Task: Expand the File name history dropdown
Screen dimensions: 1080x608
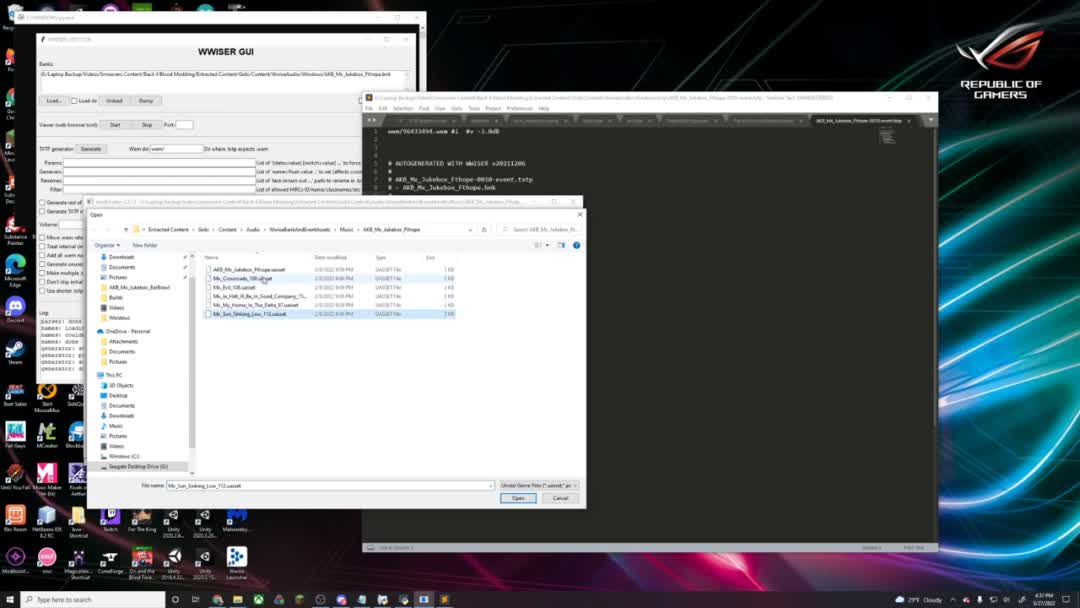Action: 490,485
